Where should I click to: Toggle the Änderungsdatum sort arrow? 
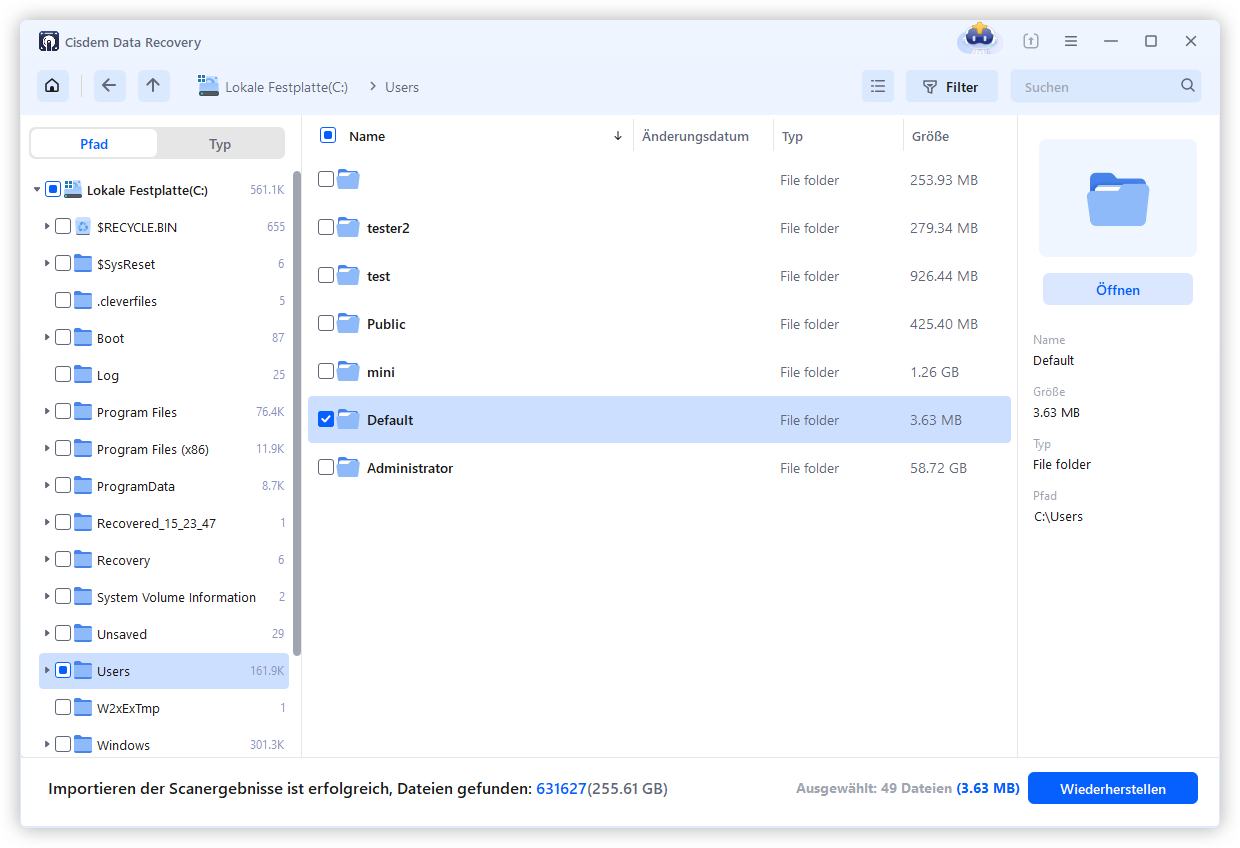tap(617, 136)
